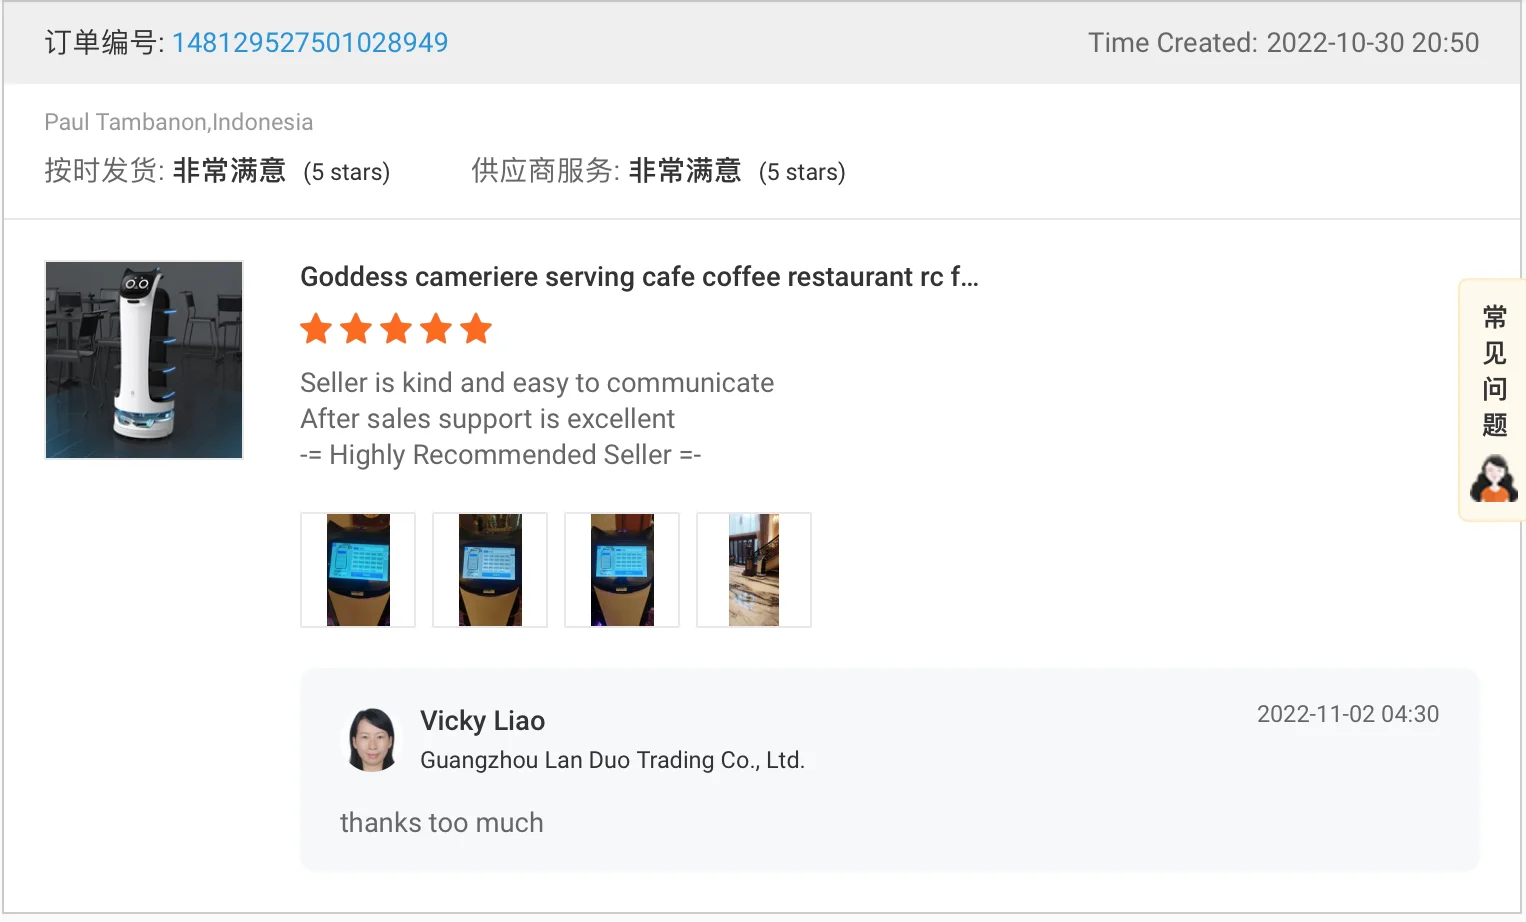View the fourth review photo of floor
Image resolution: width=1526 pixels, height=922 pixels.
click(754, 570)
